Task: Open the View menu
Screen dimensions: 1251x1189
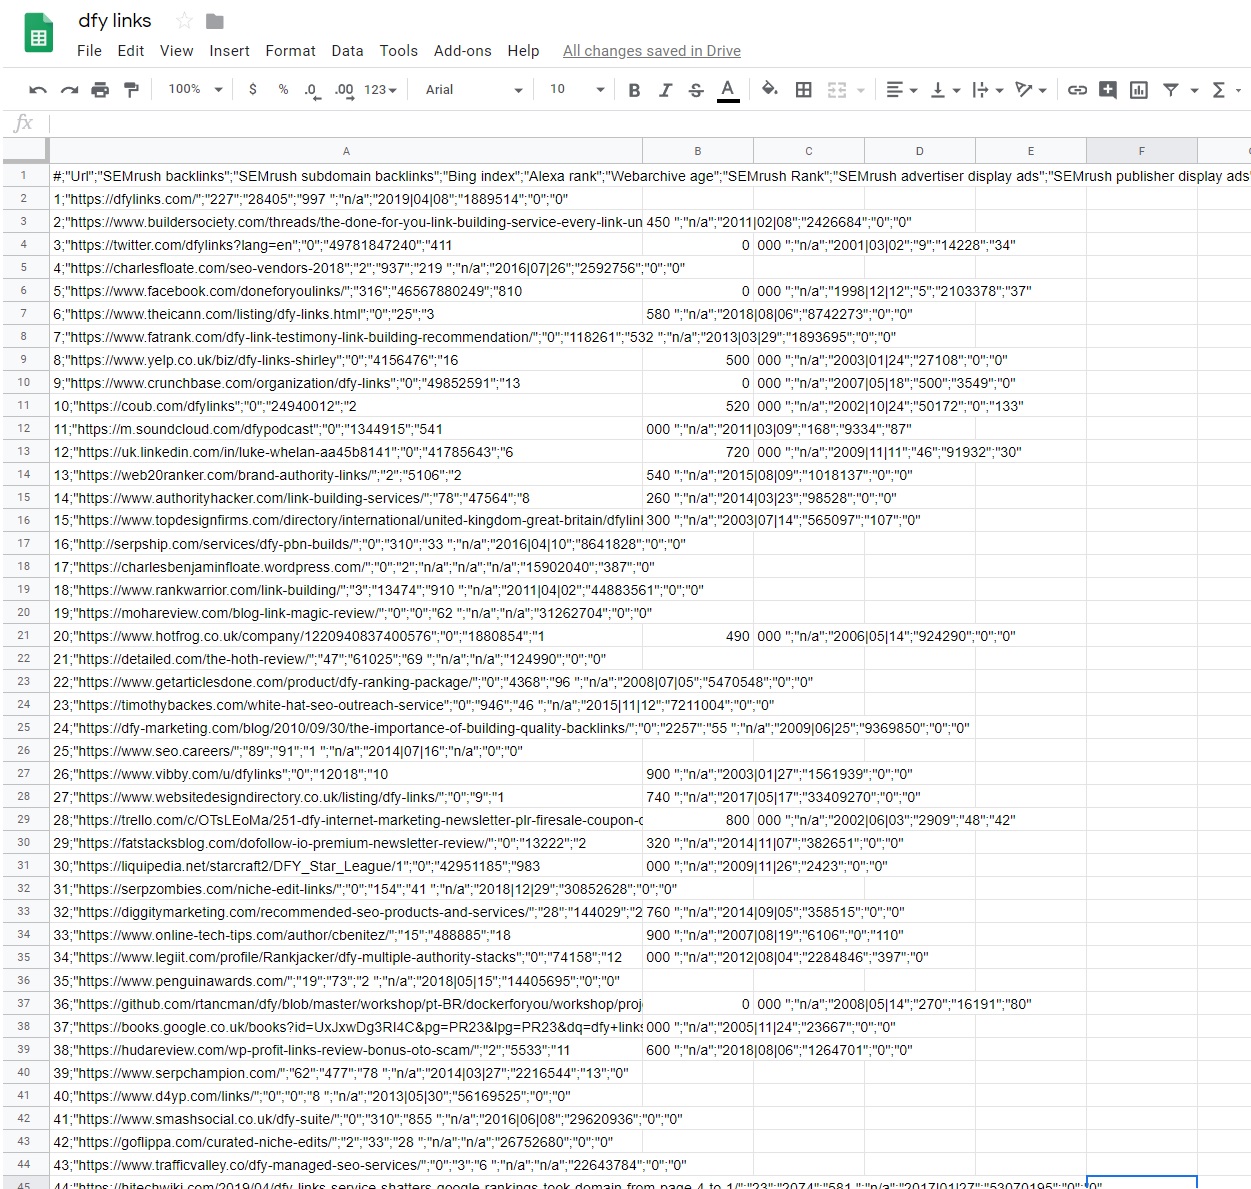Action: pos(176,51)
